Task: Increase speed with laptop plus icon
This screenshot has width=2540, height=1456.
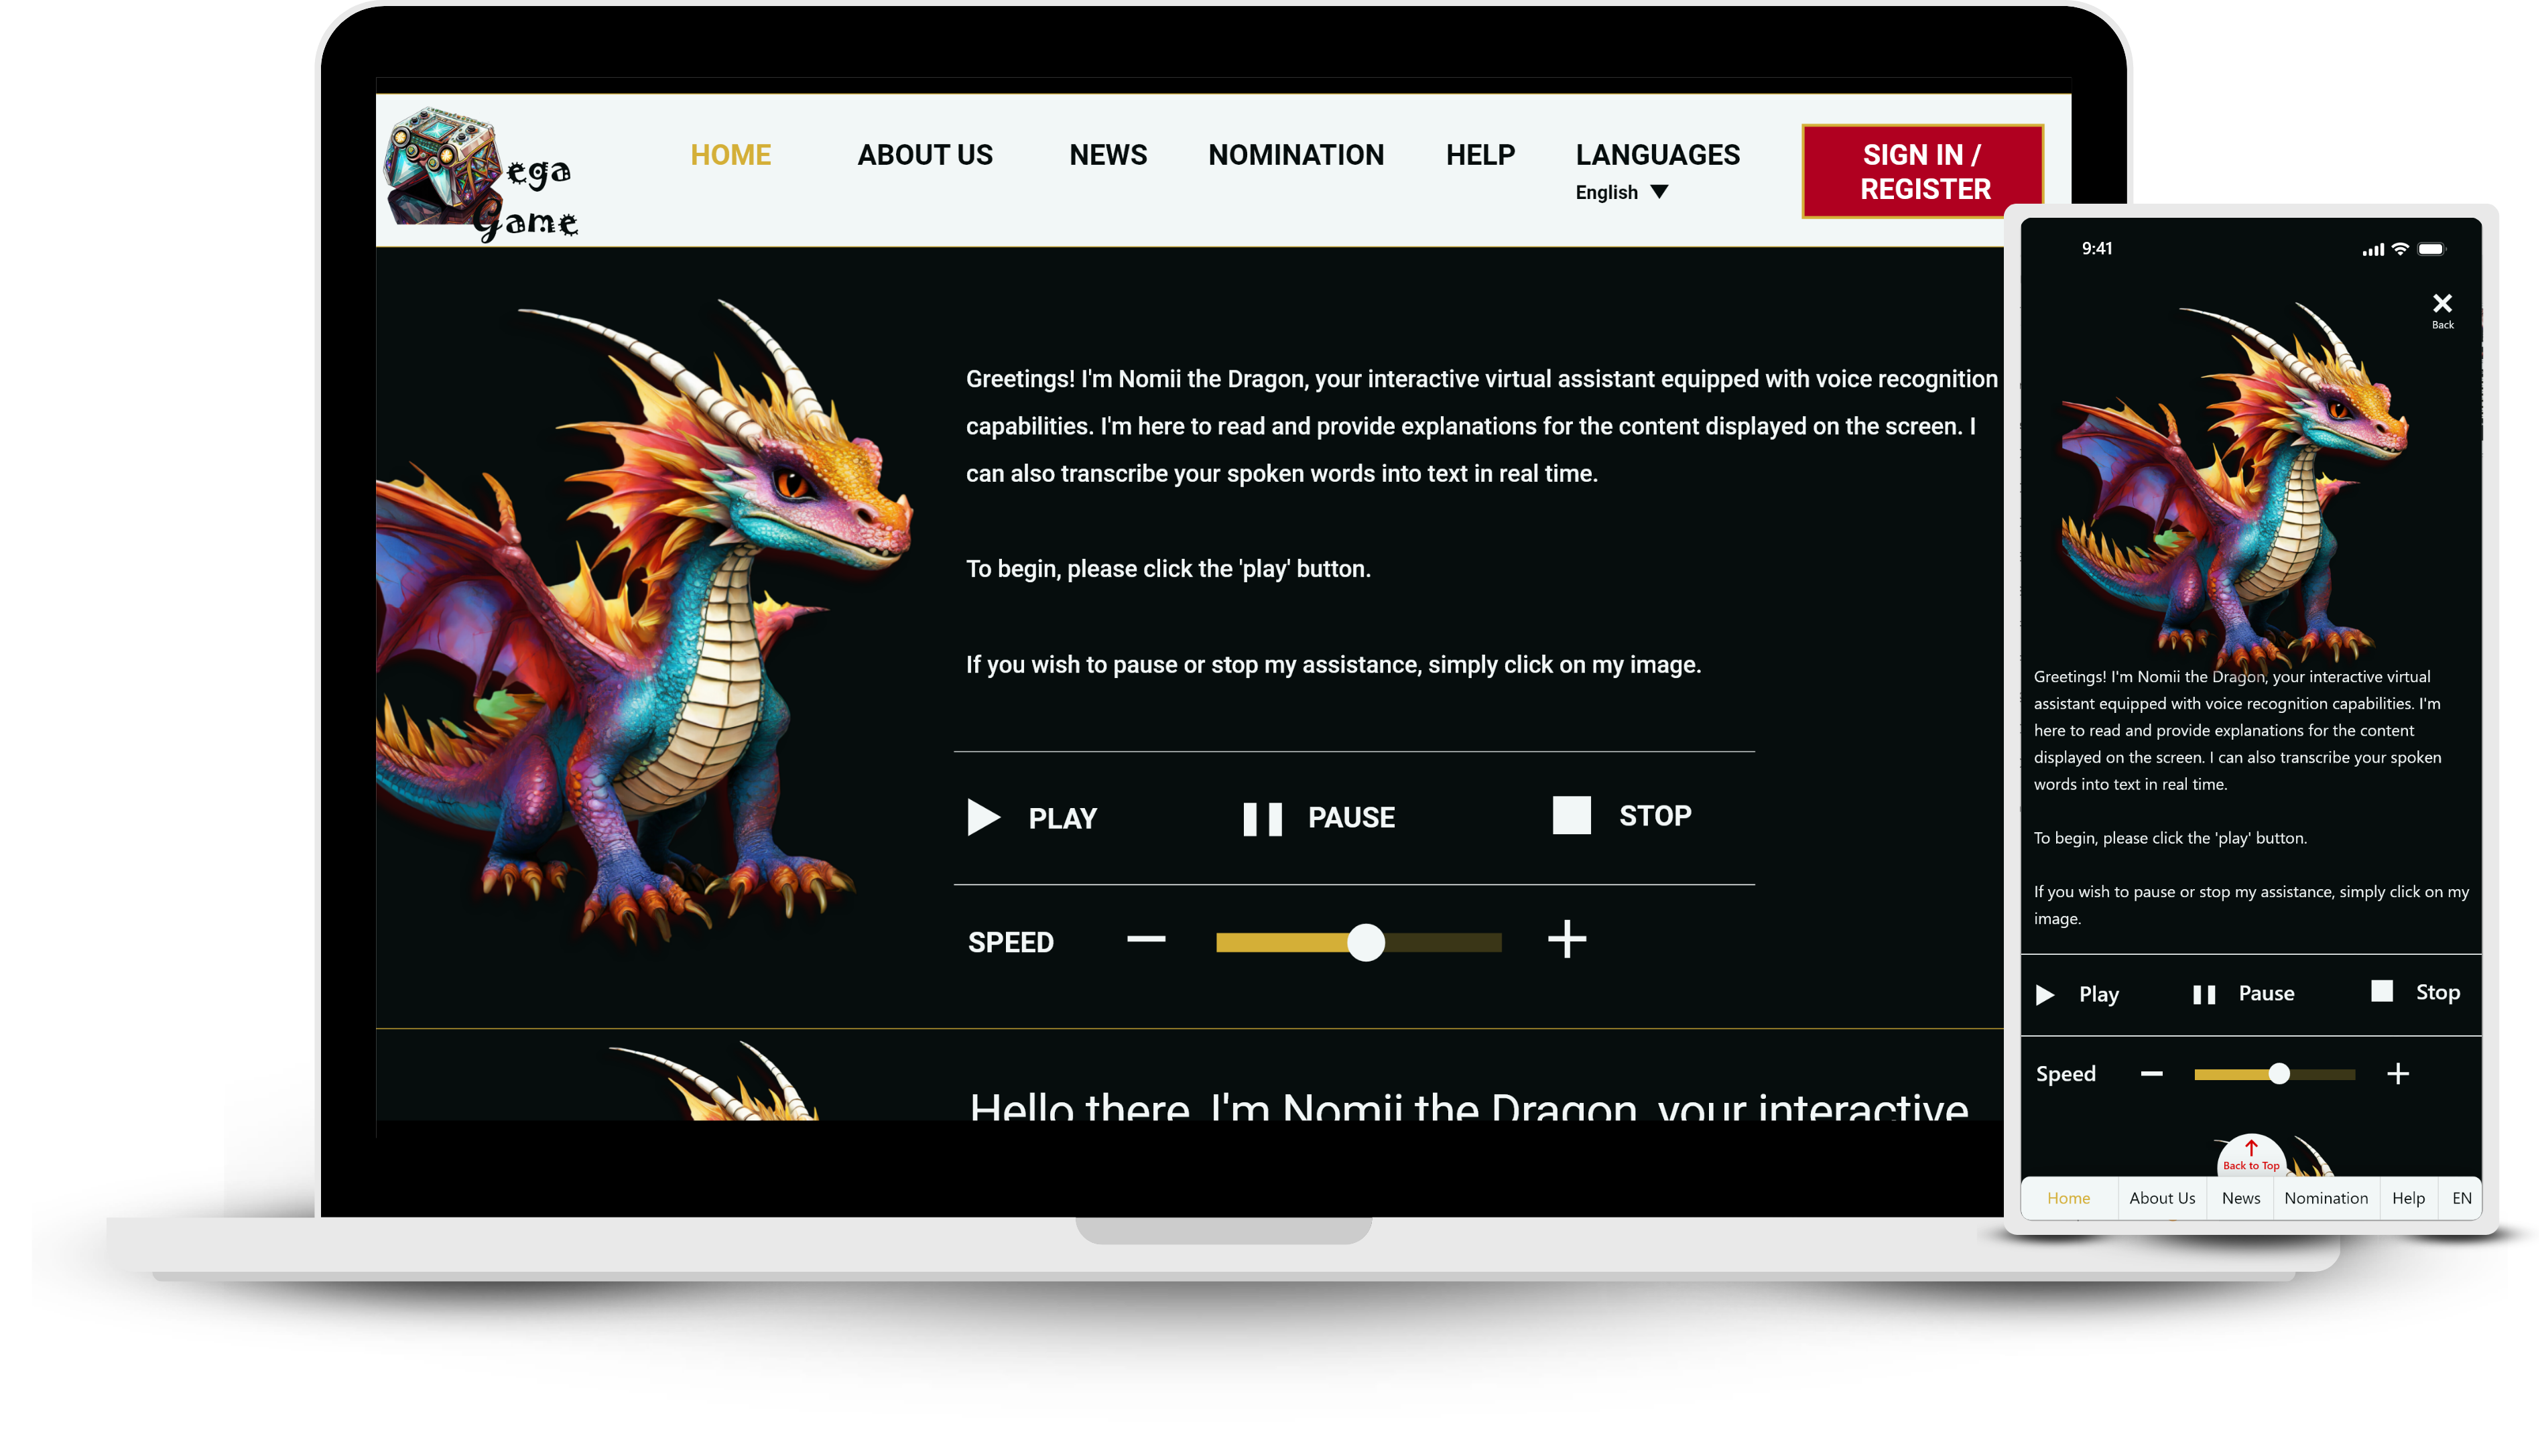Action: tap(1566, 940)
